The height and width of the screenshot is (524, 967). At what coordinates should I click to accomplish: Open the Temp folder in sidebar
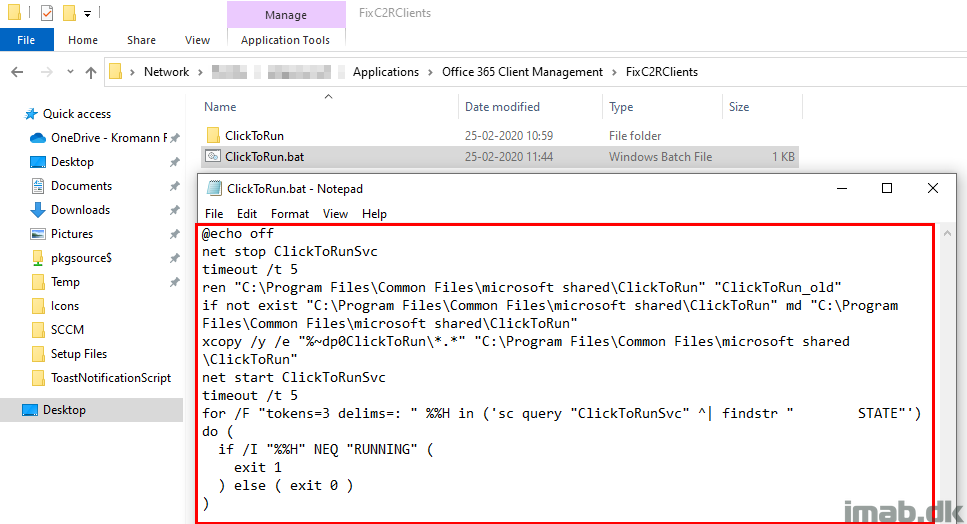click(65, 282)
